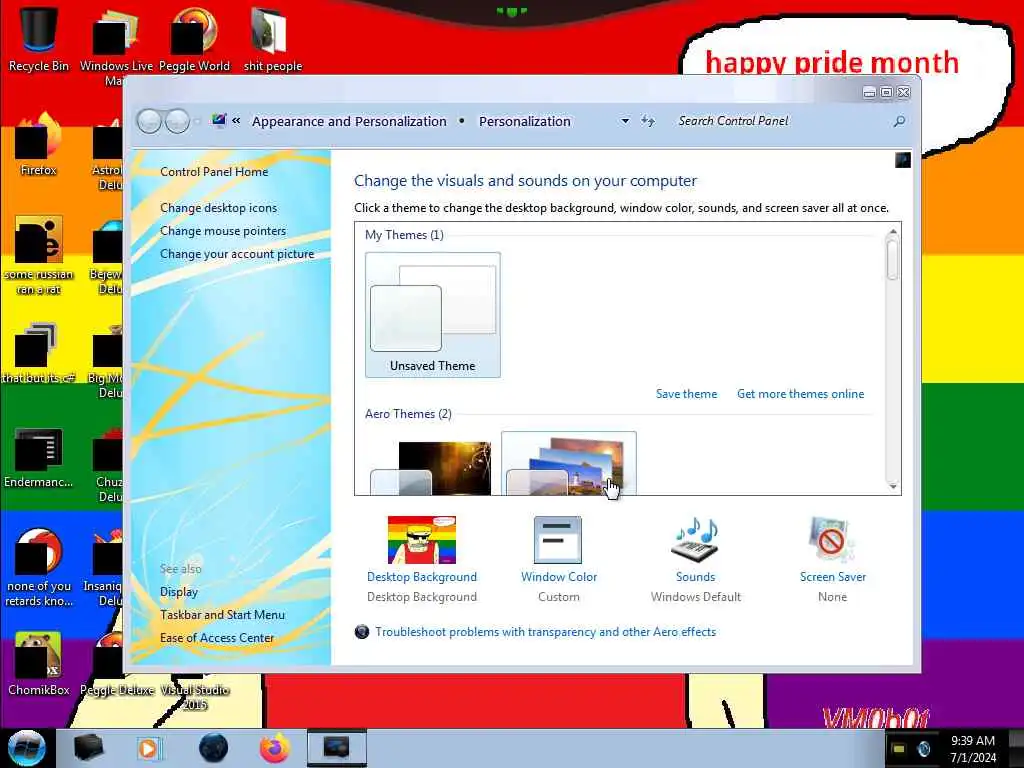The height and width of the screenshot is (768, 1024).
Task: Click the Sounds text link
Action: pos(696,577)
